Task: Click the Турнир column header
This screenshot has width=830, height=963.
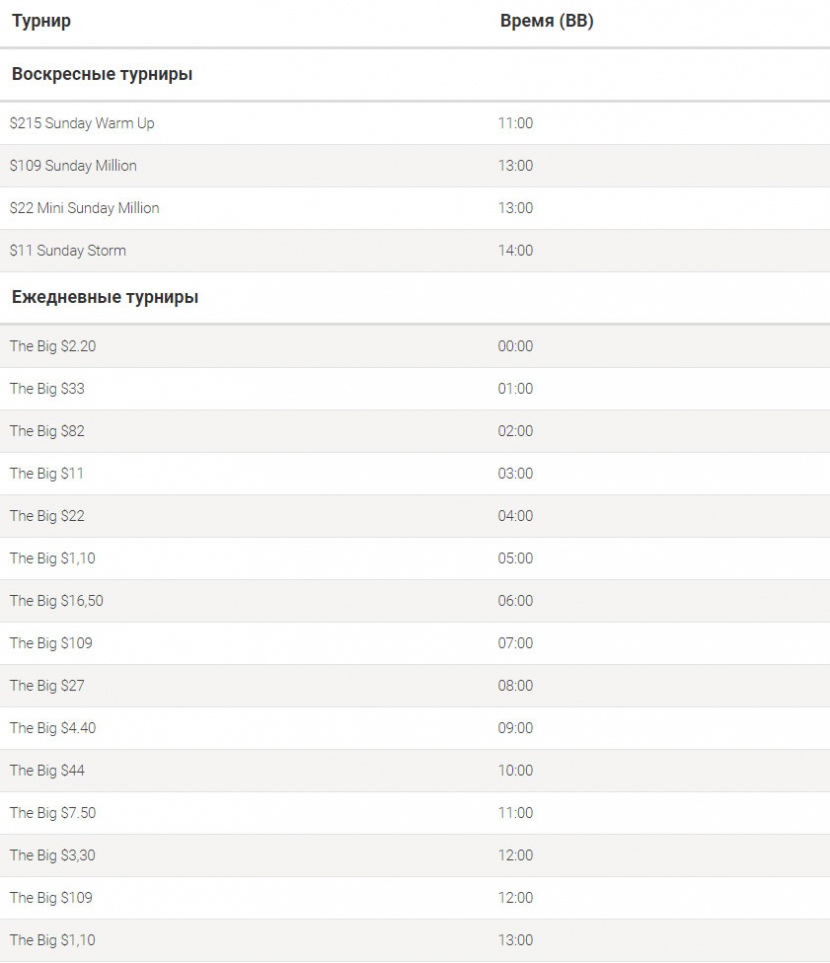Action: coord(41,21)
